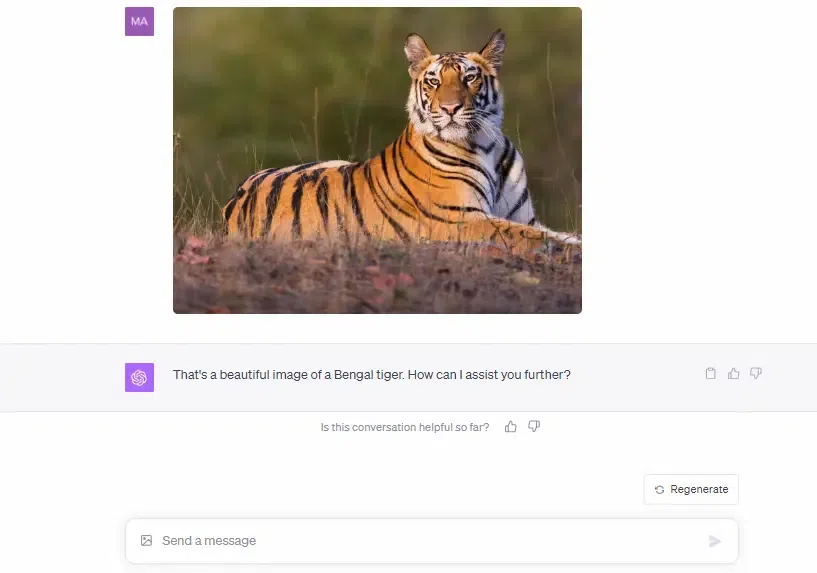Viewport: 817px width, 573px height.
Task: Dislike the Bengal tiger reply
Action: [756, 373]
